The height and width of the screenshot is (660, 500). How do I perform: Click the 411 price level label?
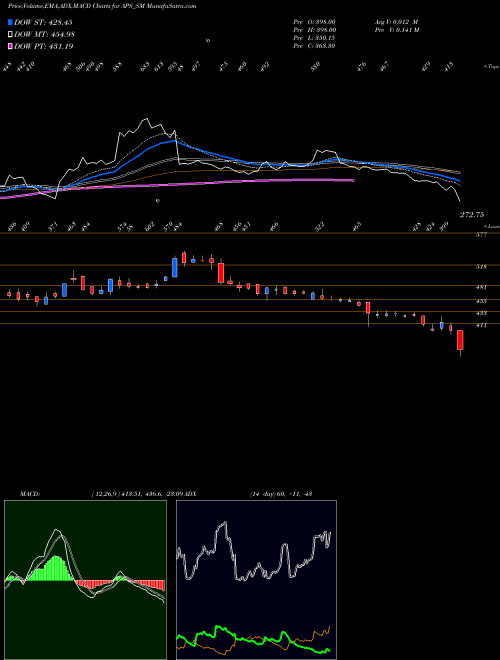(481, 325)
